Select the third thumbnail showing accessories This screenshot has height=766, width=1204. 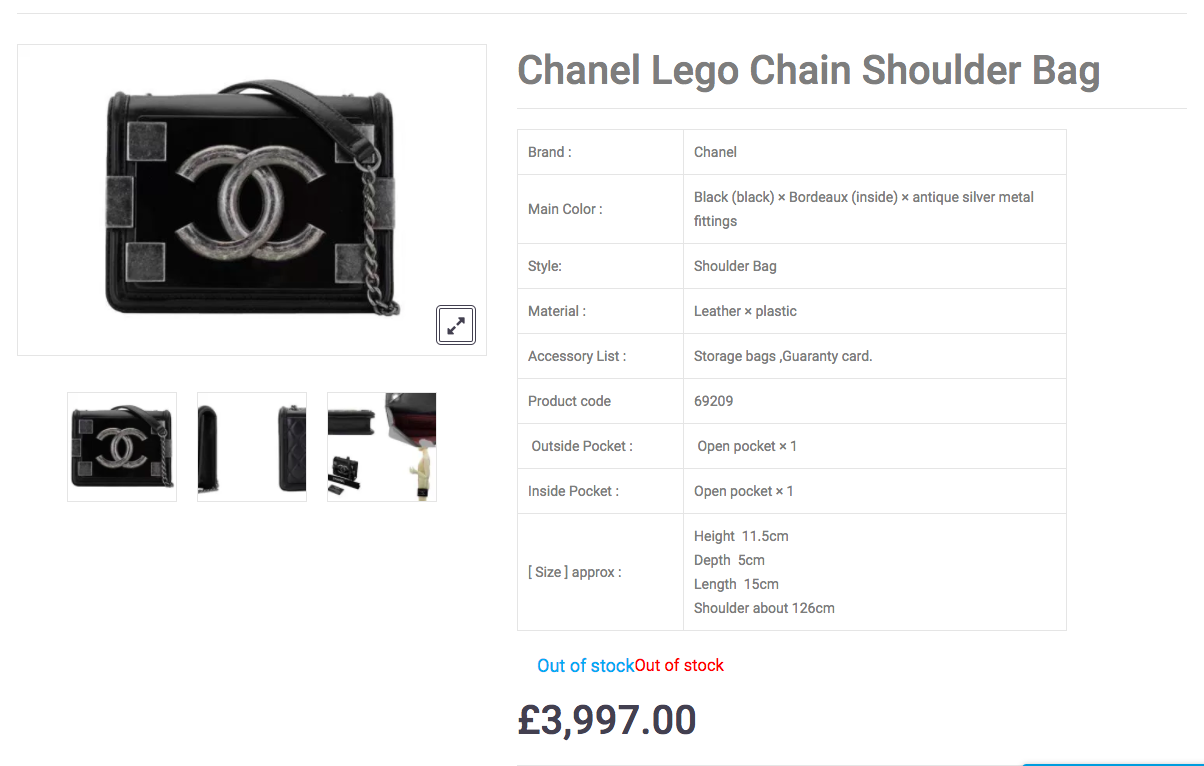(382, 447)
